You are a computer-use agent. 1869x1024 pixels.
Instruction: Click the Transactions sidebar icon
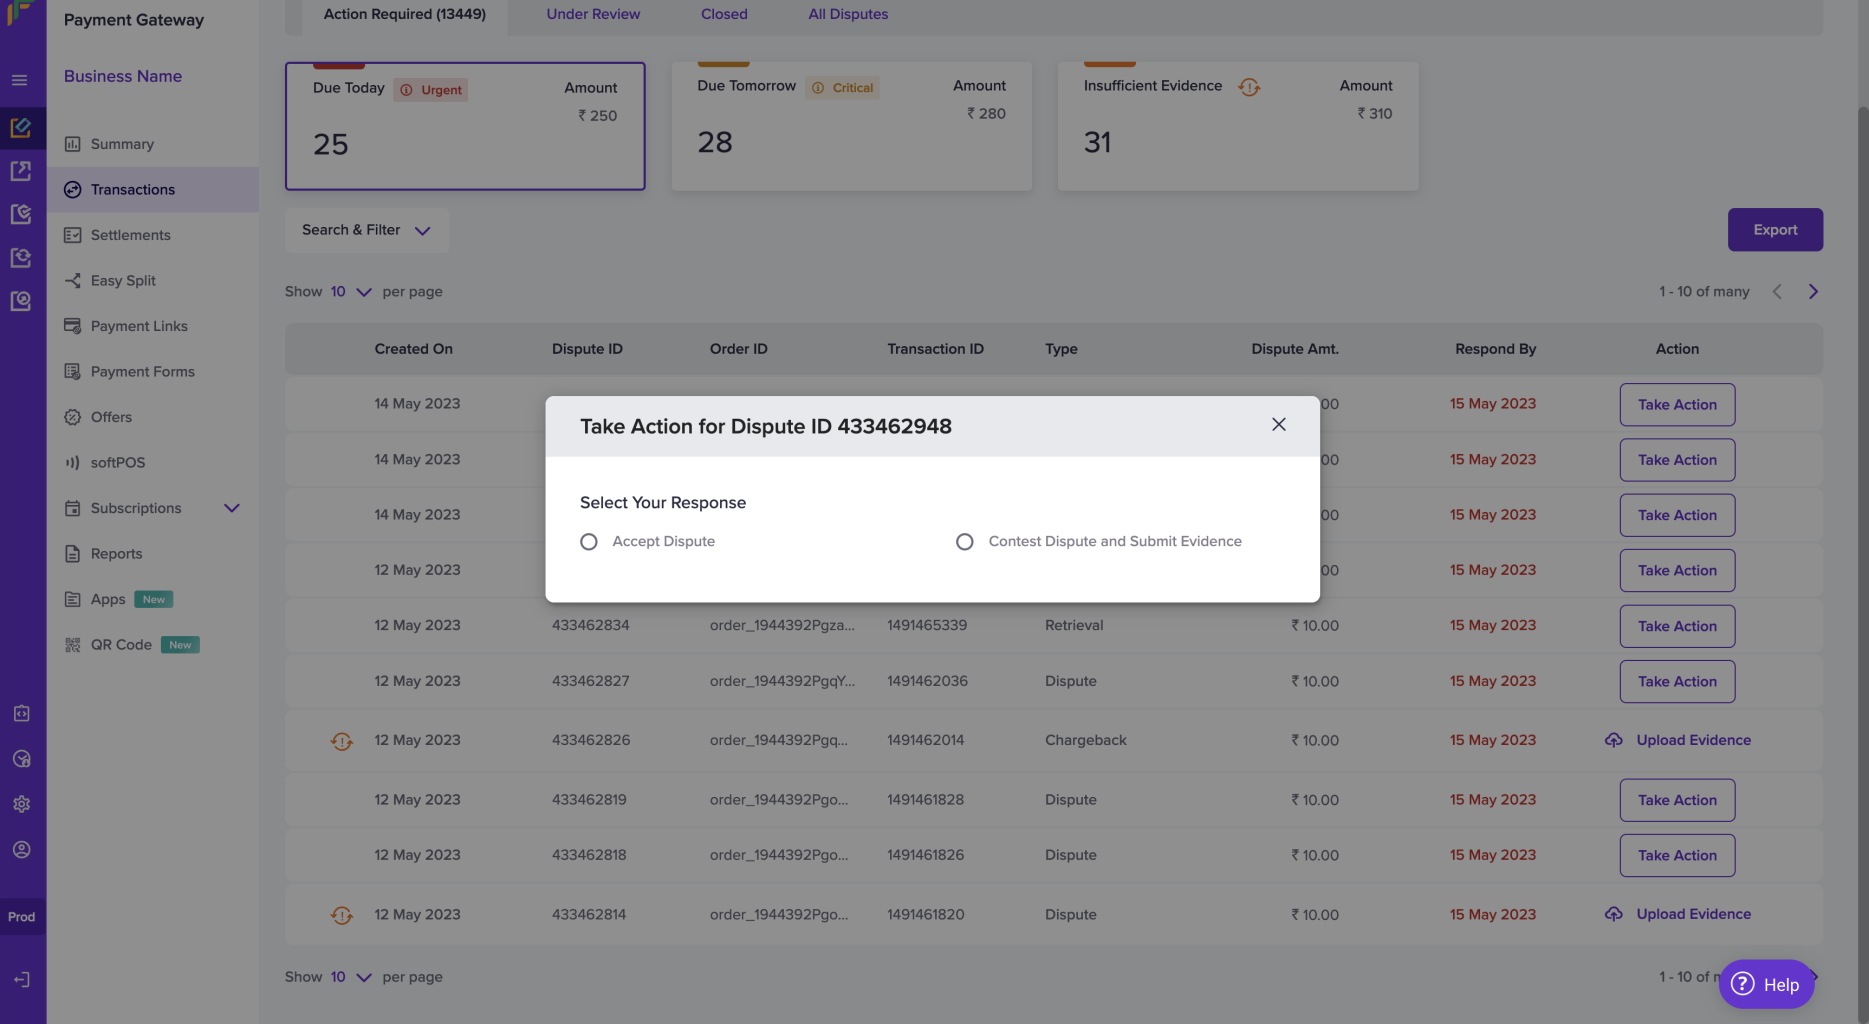click(x=72, y=190)
